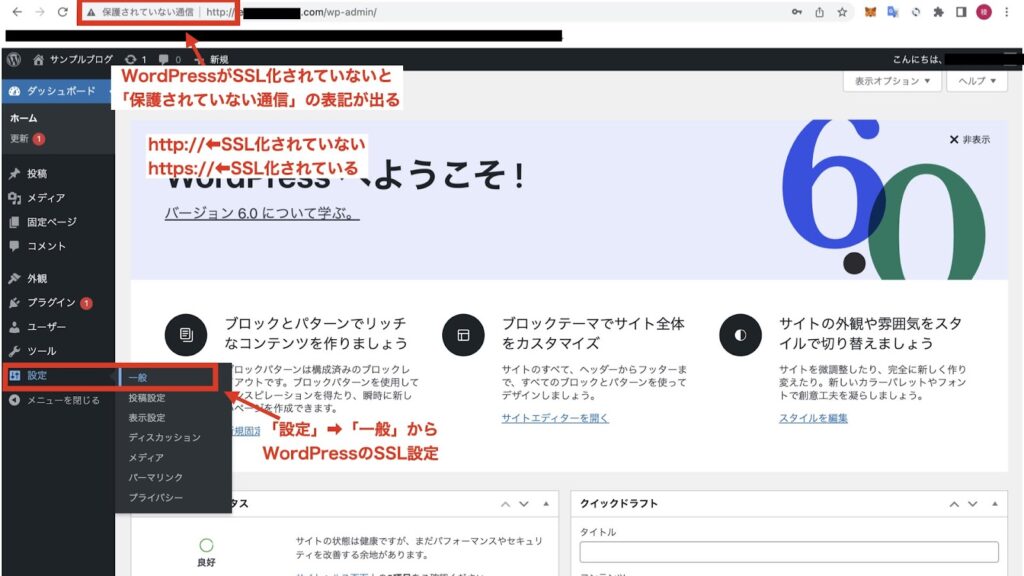Click the 良好 site health status circle

click(x=206, y=545)
